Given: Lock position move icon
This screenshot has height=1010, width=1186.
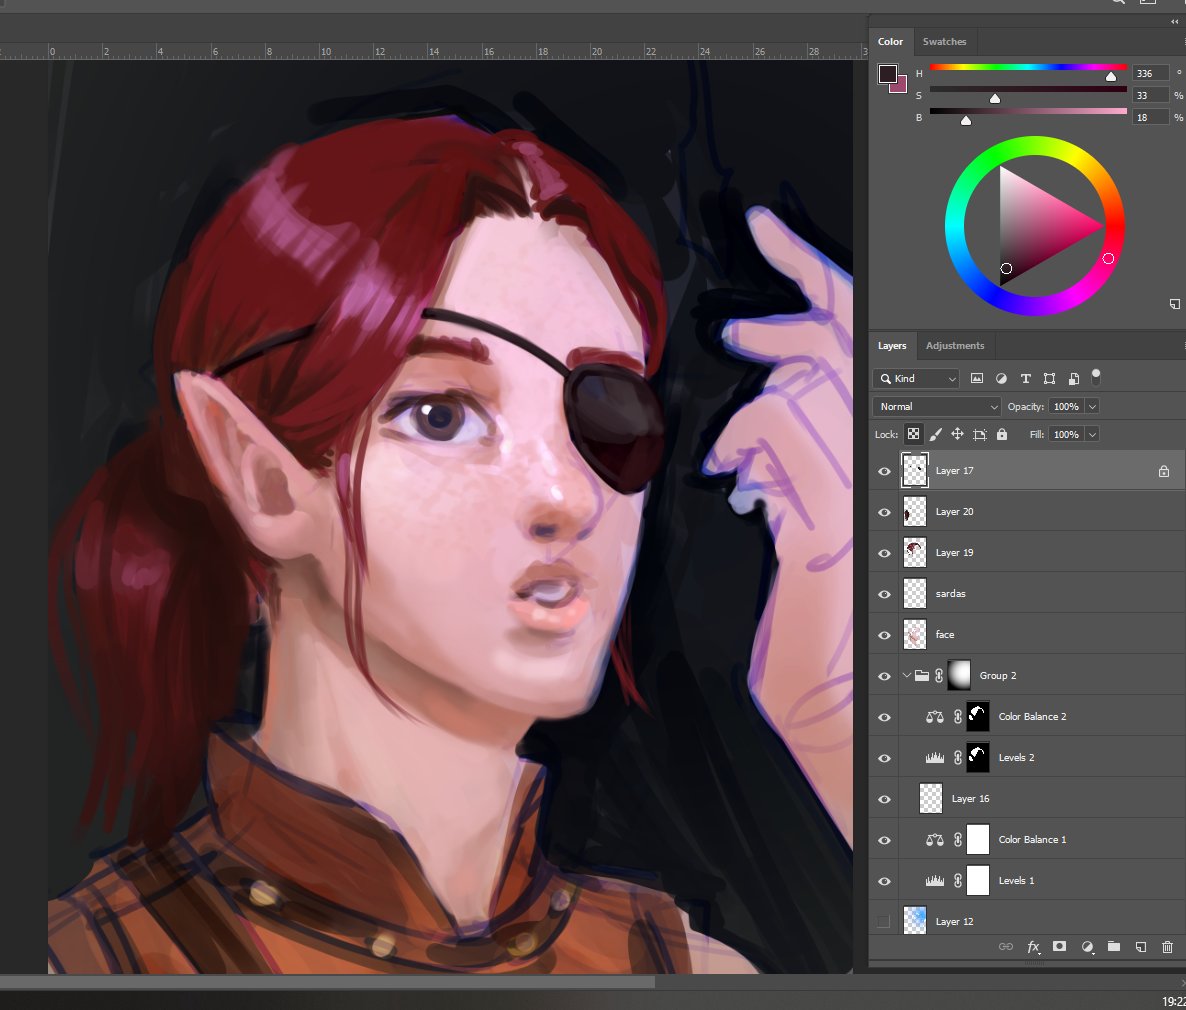Looking at the screenshot, I should pos(957,434).
